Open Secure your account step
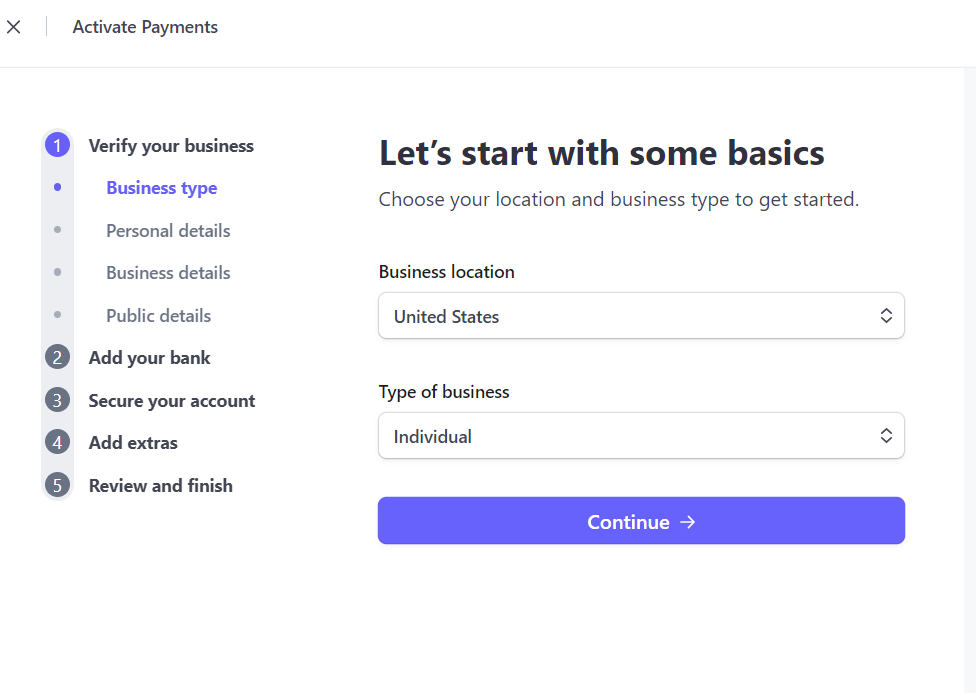 coord(172,401)
